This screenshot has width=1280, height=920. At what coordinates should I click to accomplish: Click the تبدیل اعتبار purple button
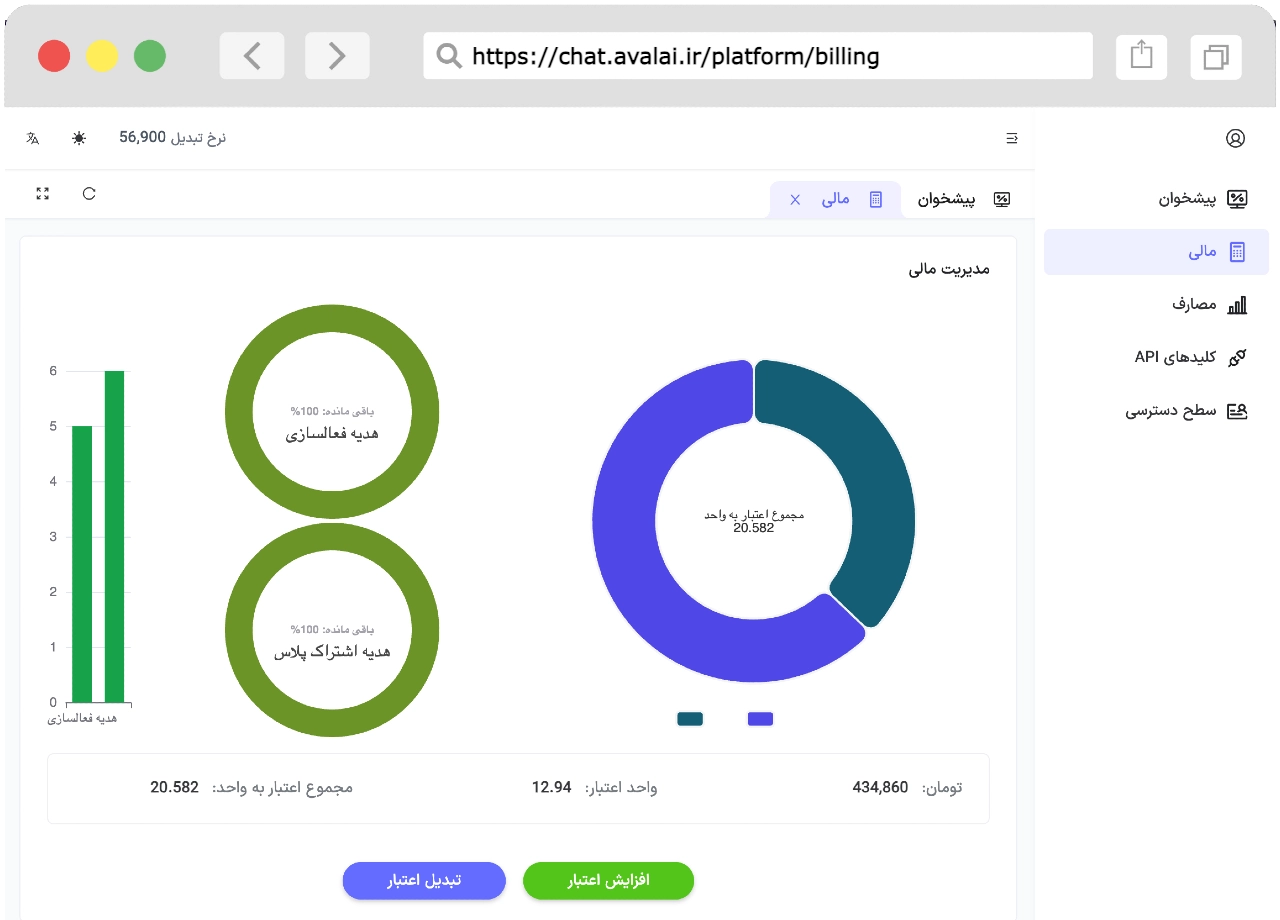point(424,881)
